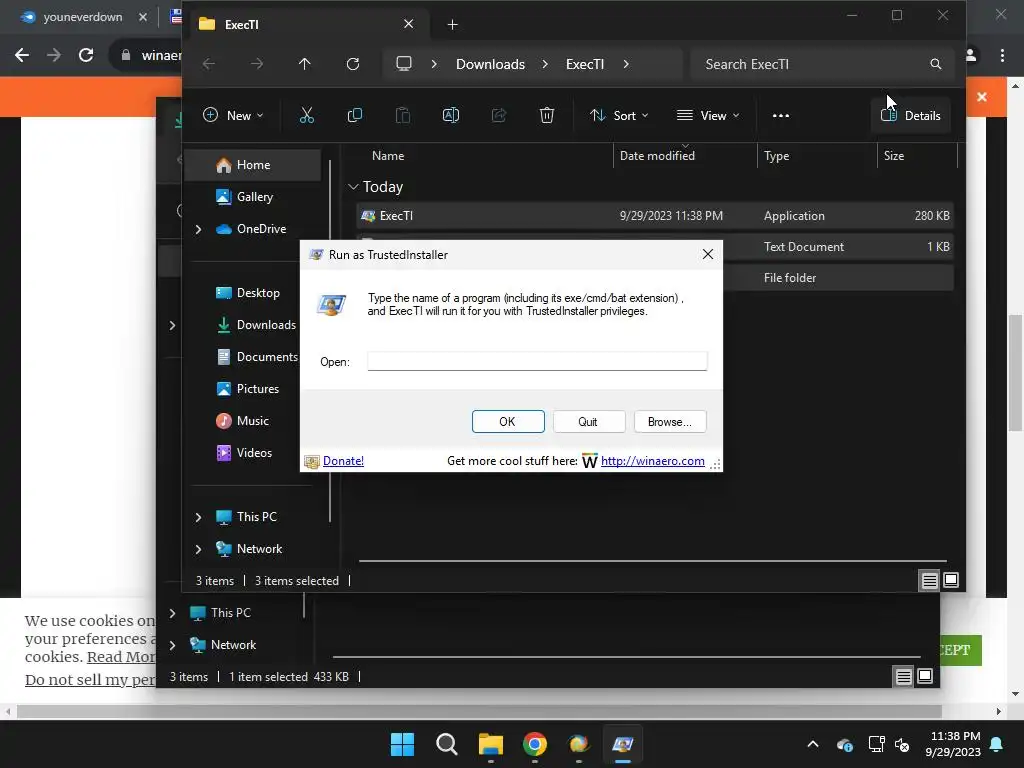This screenshot has height=768, width=1024.
Task: Select the ExecTI Application file row
Action: pyautogui.click(x=654, y=216)
